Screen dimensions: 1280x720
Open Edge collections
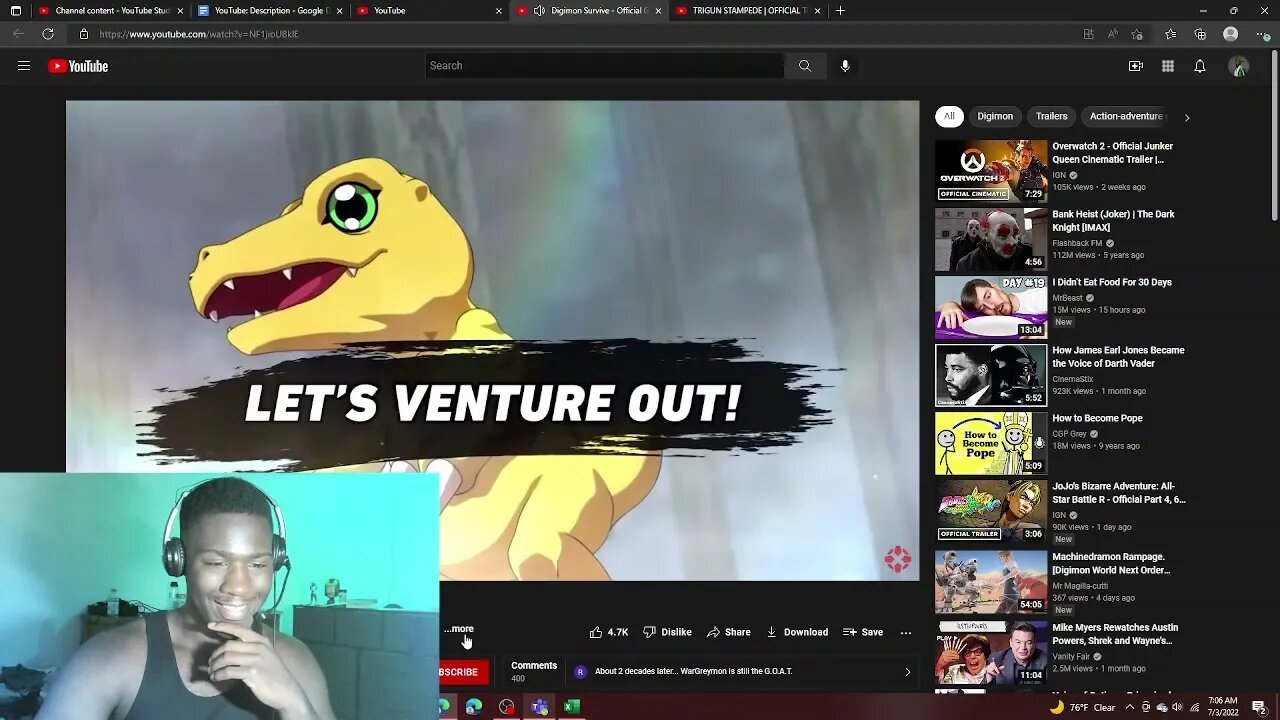[x=1200, y=34]
